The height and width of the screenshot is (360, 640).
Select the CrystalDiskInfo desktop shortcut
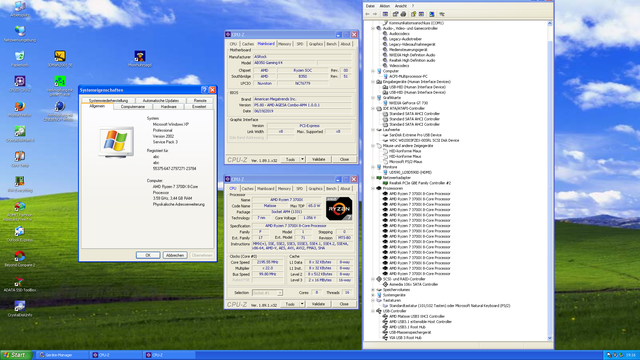pos(20,309)
